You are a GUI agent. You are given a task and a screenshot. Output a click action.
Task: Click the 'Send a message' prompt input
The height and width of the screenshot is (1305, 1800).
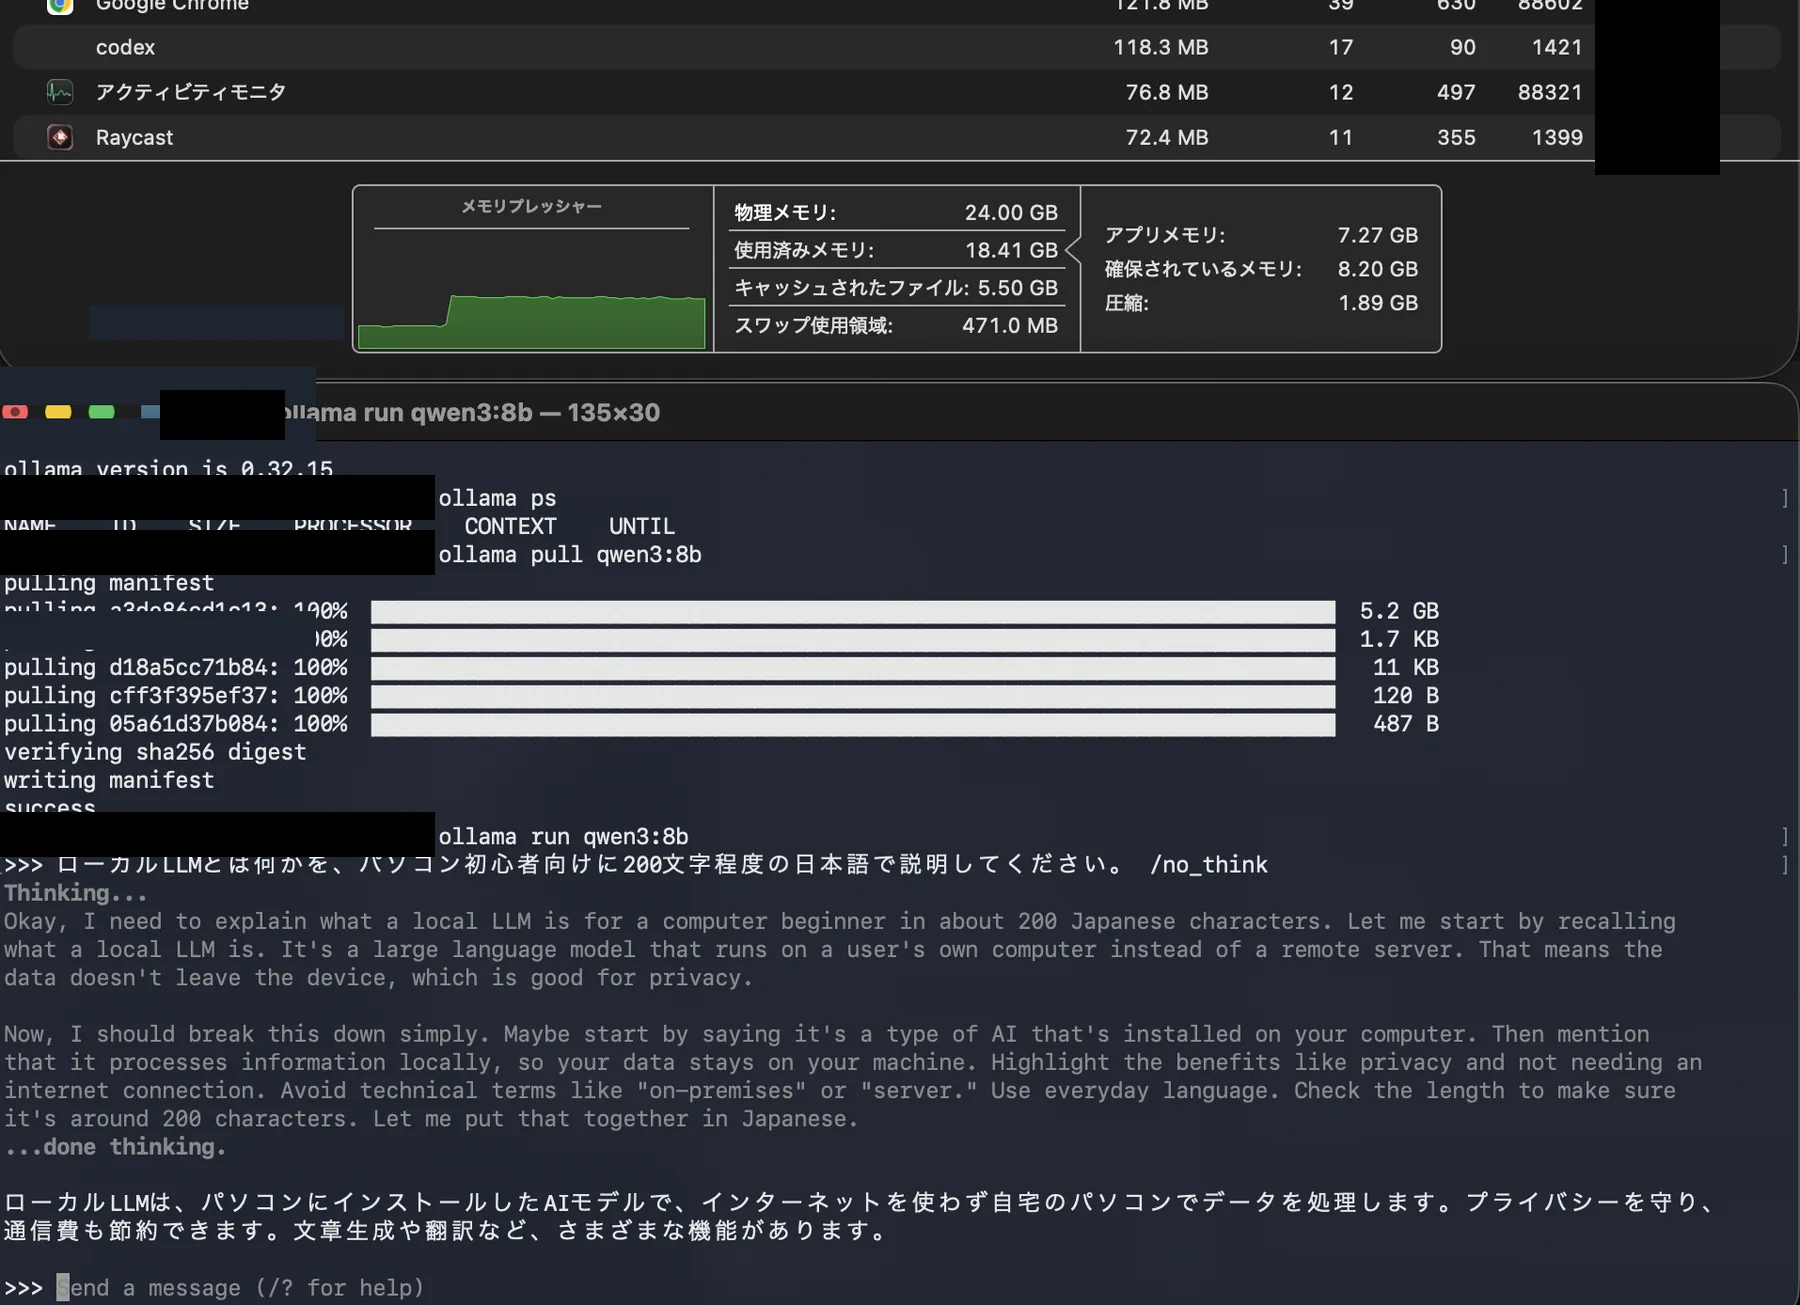coord(240,1288)
